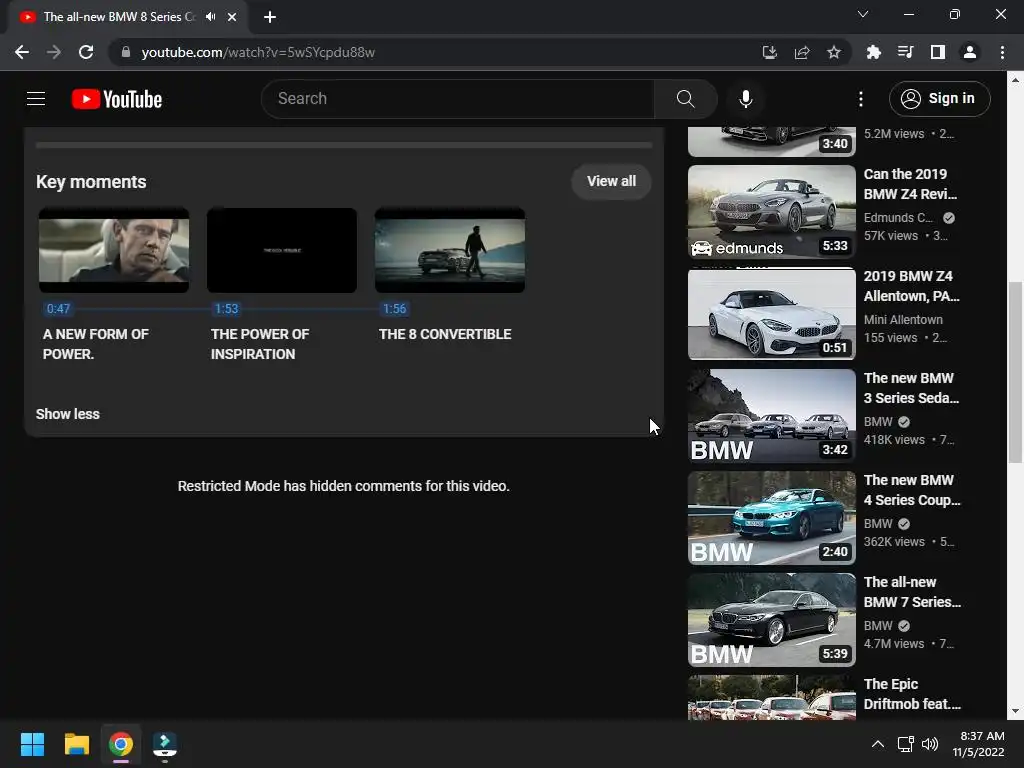Open Can the 2019 BMW Z4 video thumbnail
1024x768 pixels.
[772, 212]
